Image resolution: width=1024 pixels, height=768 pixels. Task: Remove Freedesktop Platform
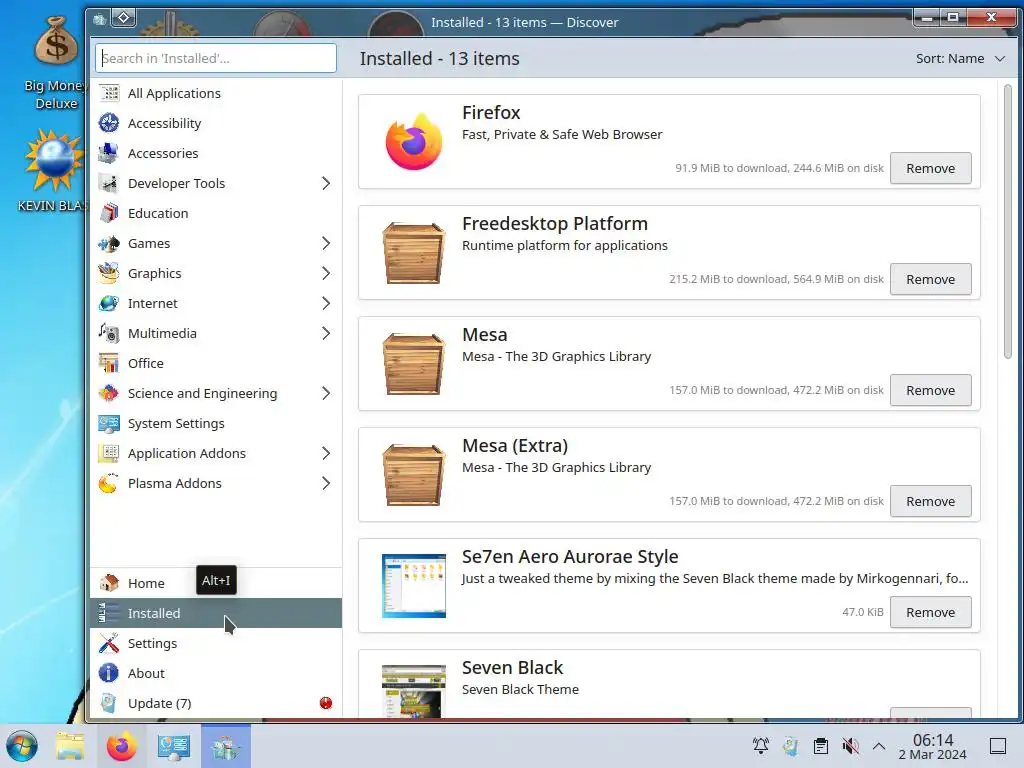(x=931, y=280)
